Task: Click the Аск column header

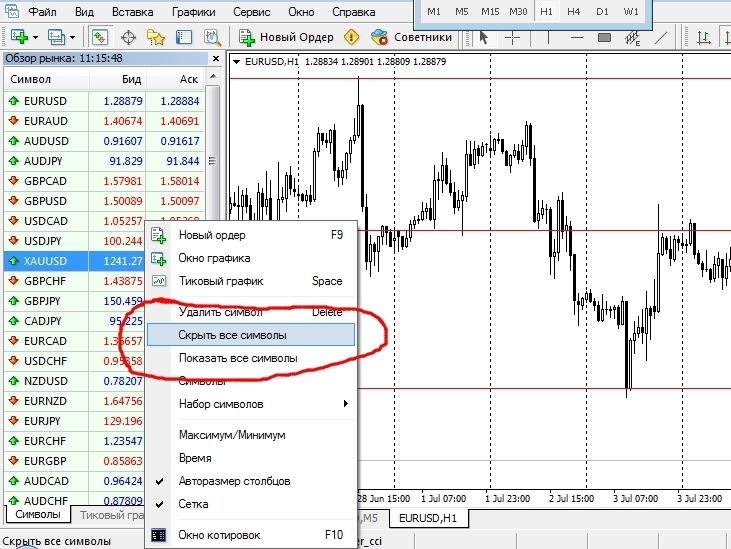Action: tap(176, 79)
